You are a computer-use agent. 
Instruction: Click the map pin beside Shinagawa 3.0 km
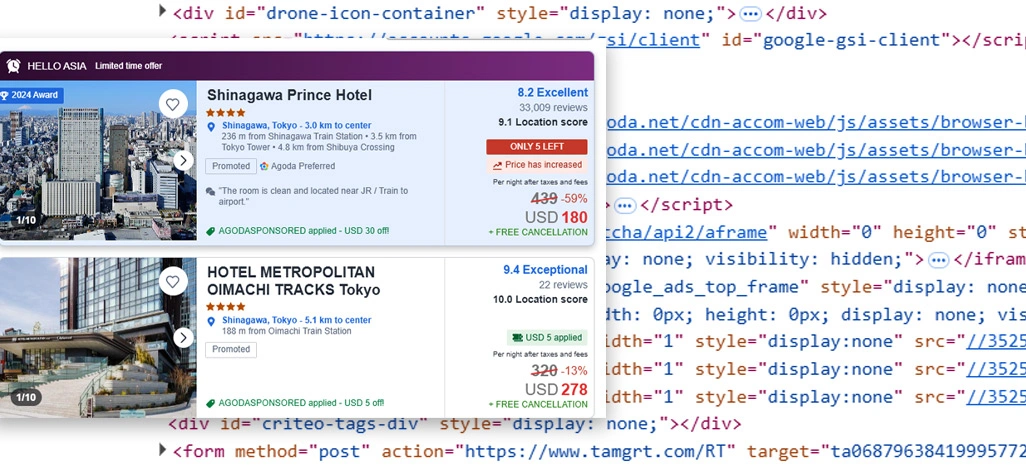(211, 126)
